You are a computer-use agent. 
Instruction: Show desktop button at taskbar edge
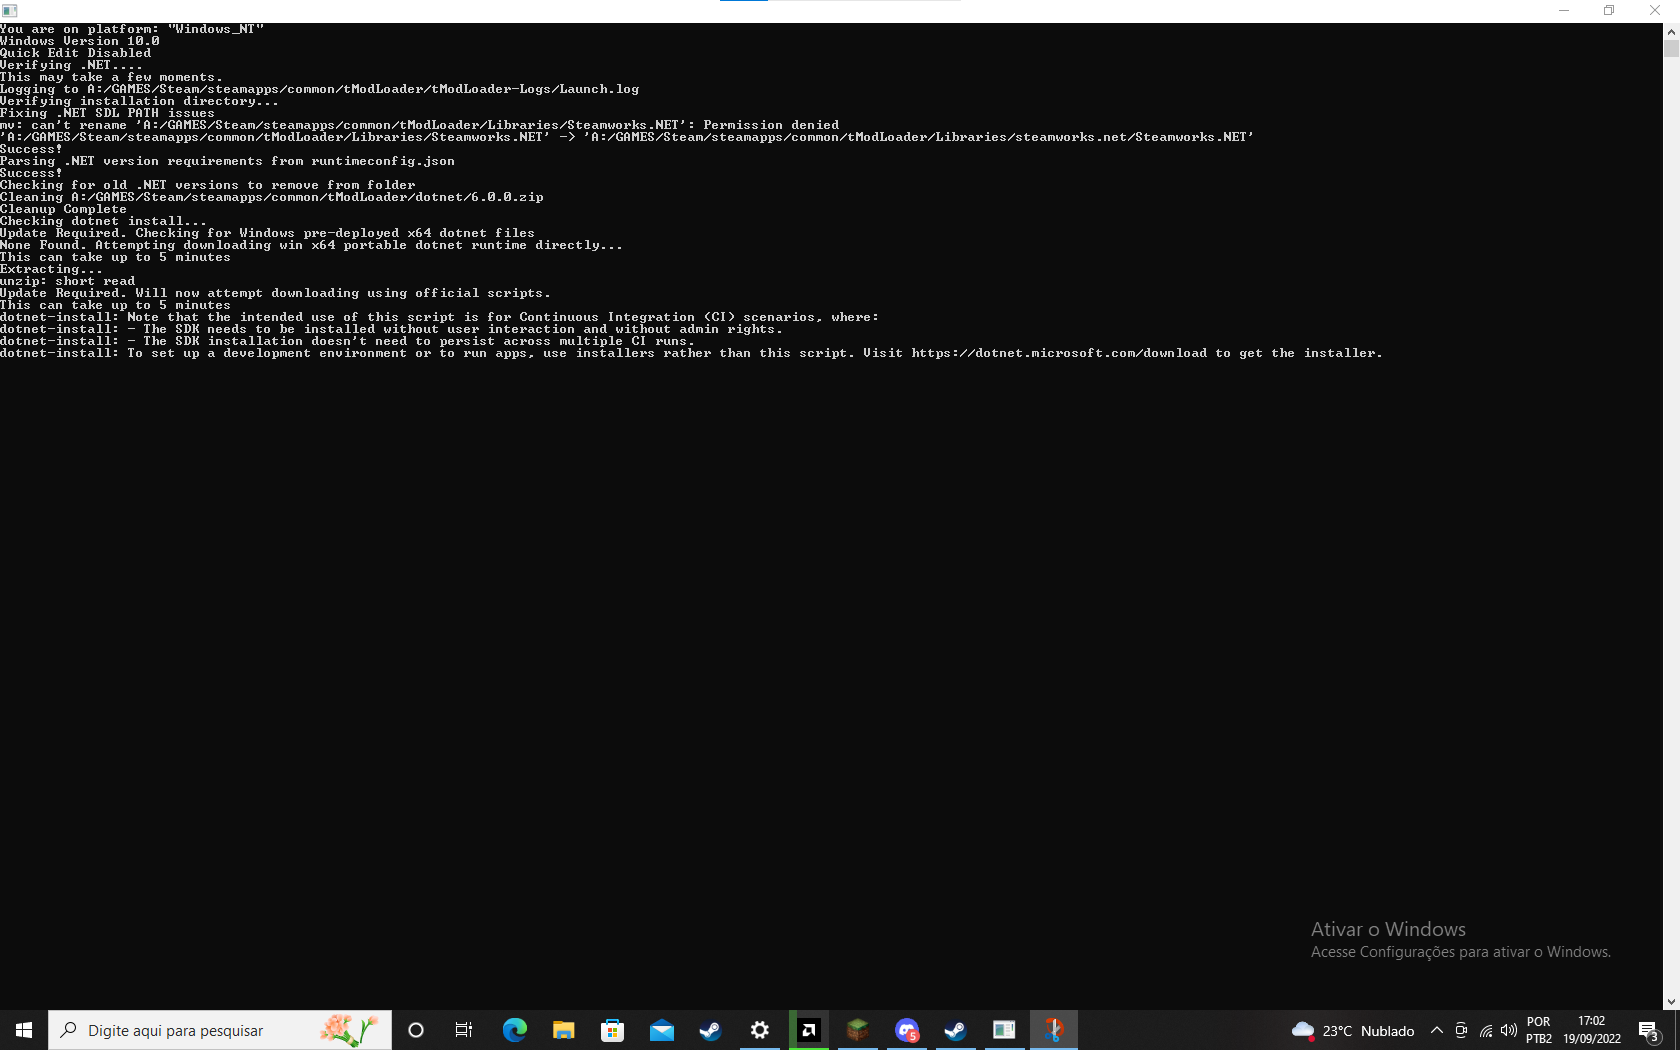1677,1030
